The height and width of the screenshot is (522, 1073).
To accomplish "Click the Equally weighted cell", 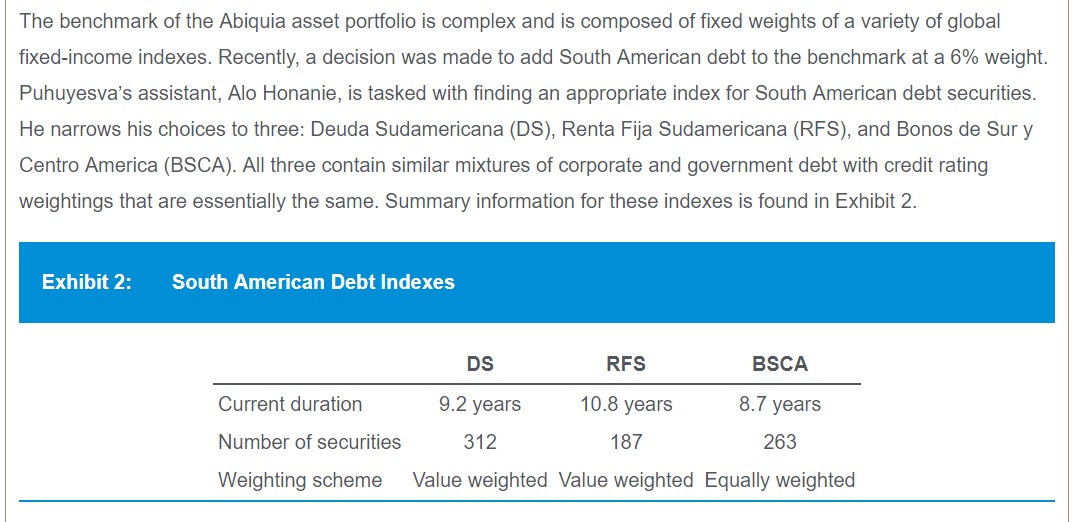I will tap(780, 480).
